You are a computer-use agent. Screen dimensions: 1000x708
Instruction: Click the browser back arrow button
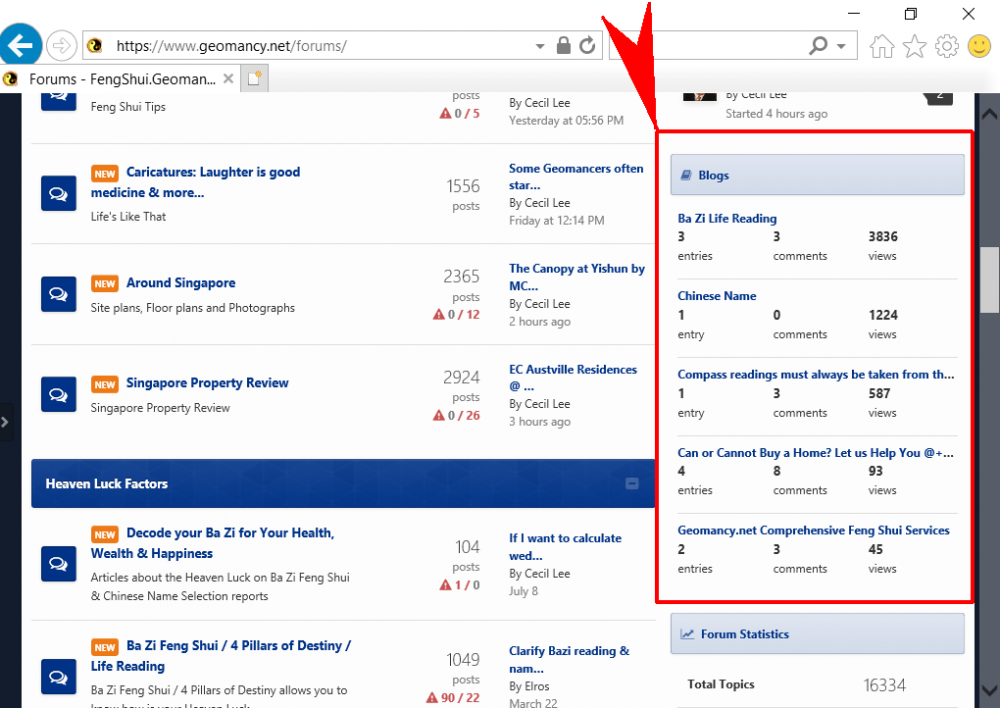pos(21,45)
